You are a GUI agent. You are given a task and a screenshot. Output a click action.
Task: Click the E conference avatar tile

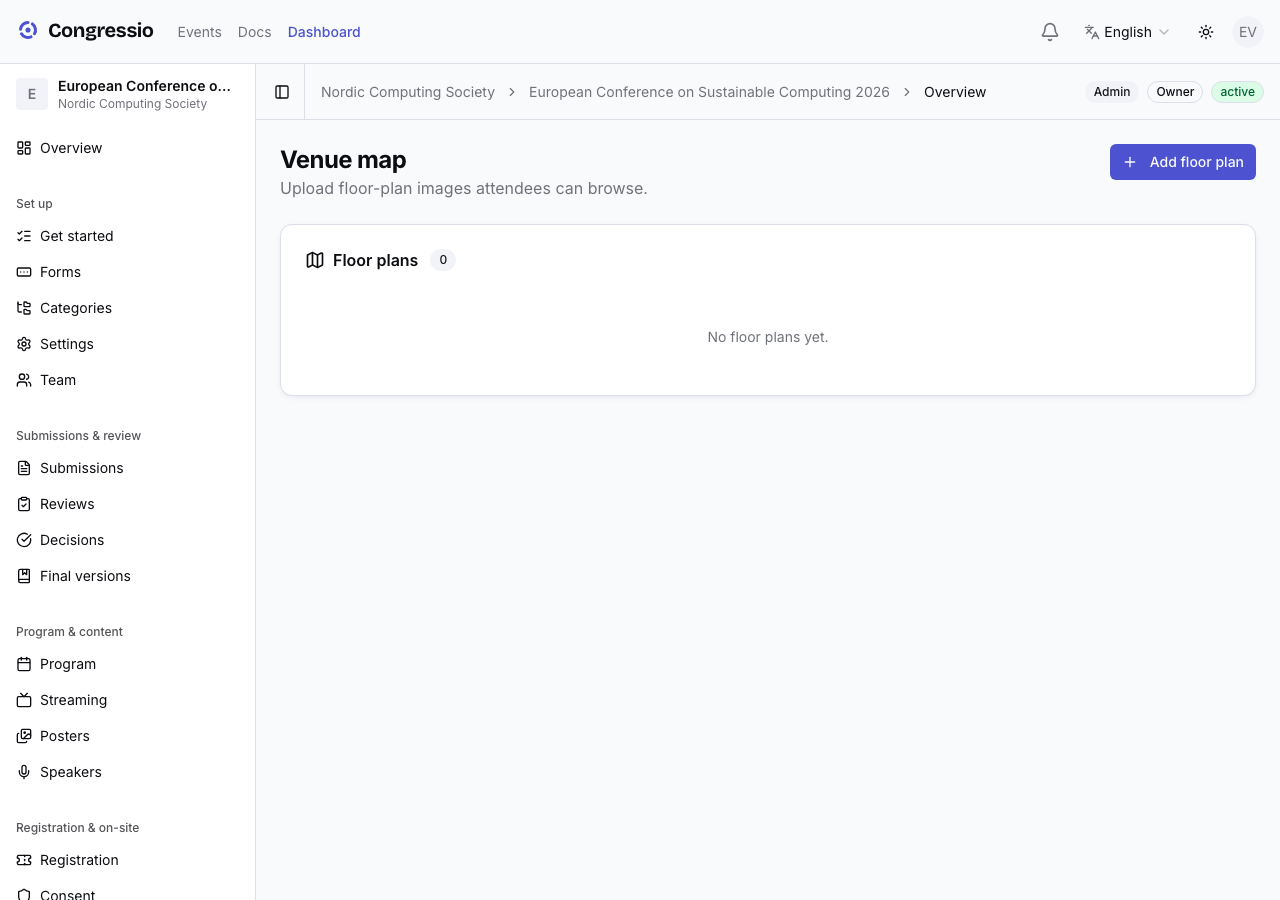(32, 94)
